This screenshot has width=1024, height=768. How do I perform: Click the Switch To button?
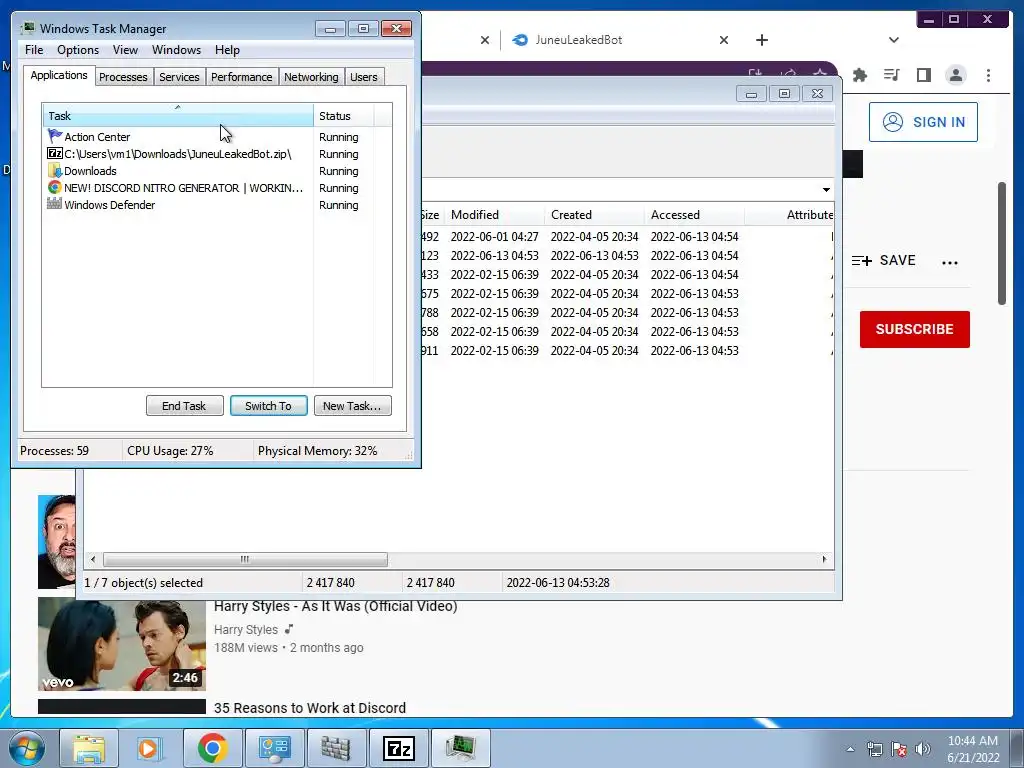pos(268,406)
